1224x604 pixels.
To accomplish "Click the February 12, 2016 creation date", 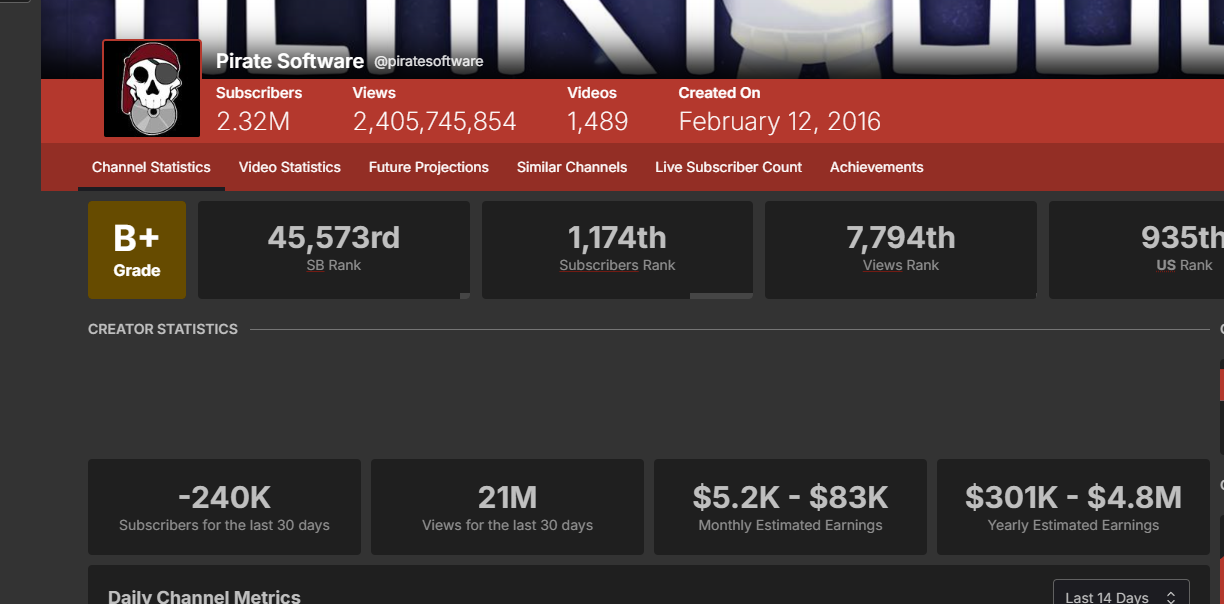I will (780, 122).
